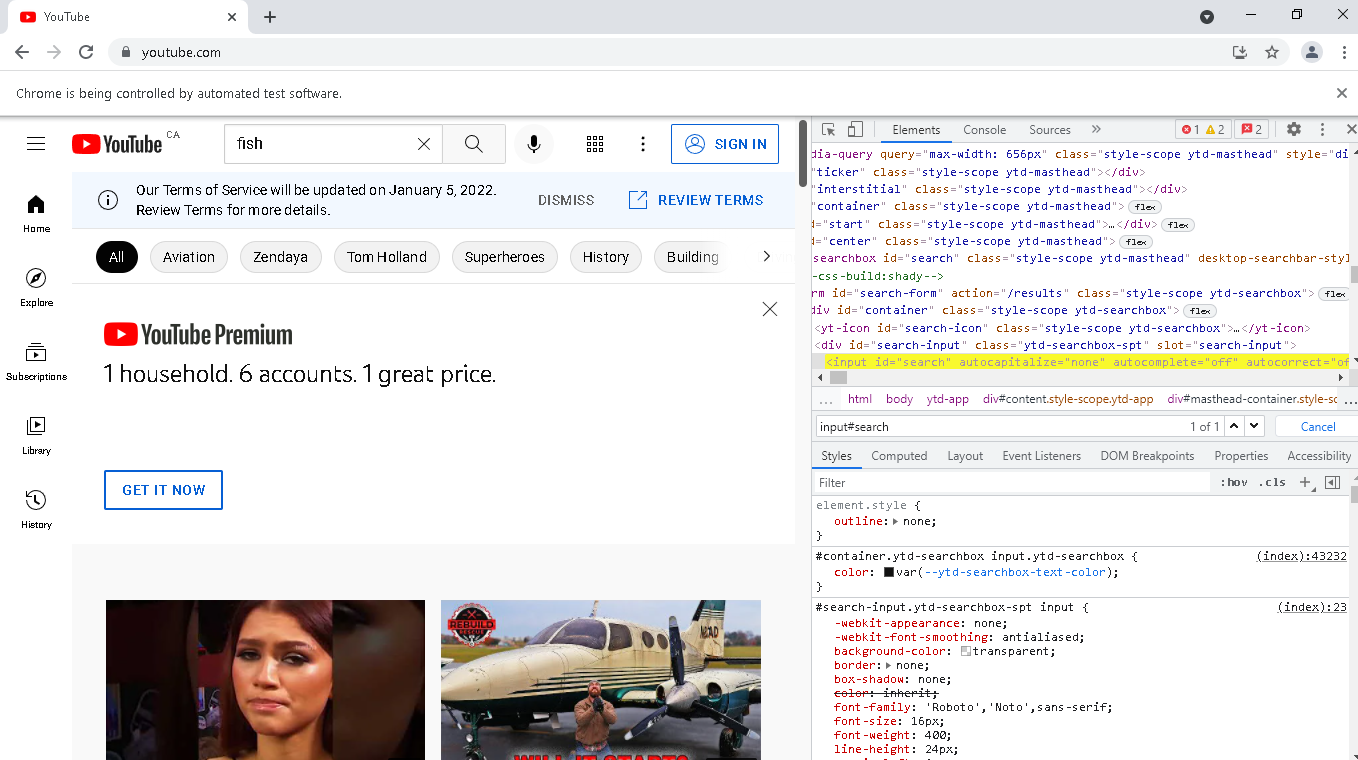Select the Aviation category chip

[189, 257]
